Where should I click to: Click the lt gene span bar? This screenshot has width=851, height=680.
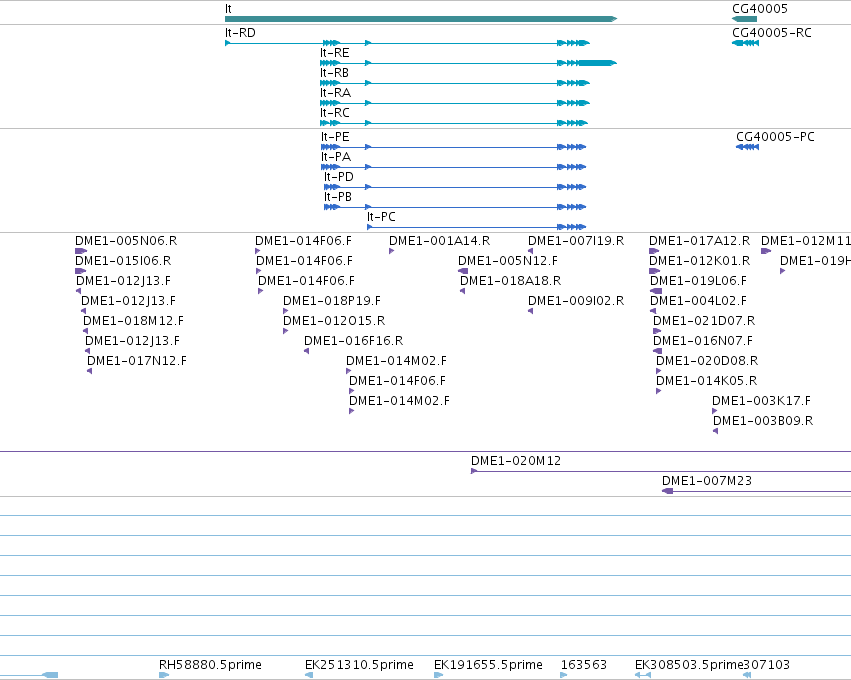point(421,19)
